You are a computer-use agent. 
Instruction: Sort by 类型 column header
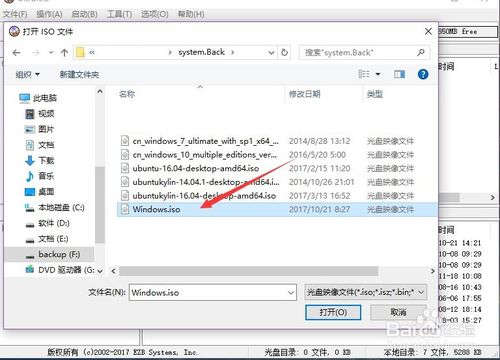click(x=375, y=94)
